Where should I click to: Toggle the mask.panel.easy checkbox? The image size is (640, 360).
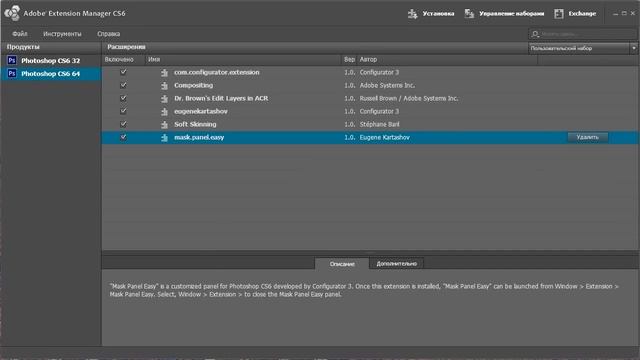pyautogui.click(x=123, y=137)
